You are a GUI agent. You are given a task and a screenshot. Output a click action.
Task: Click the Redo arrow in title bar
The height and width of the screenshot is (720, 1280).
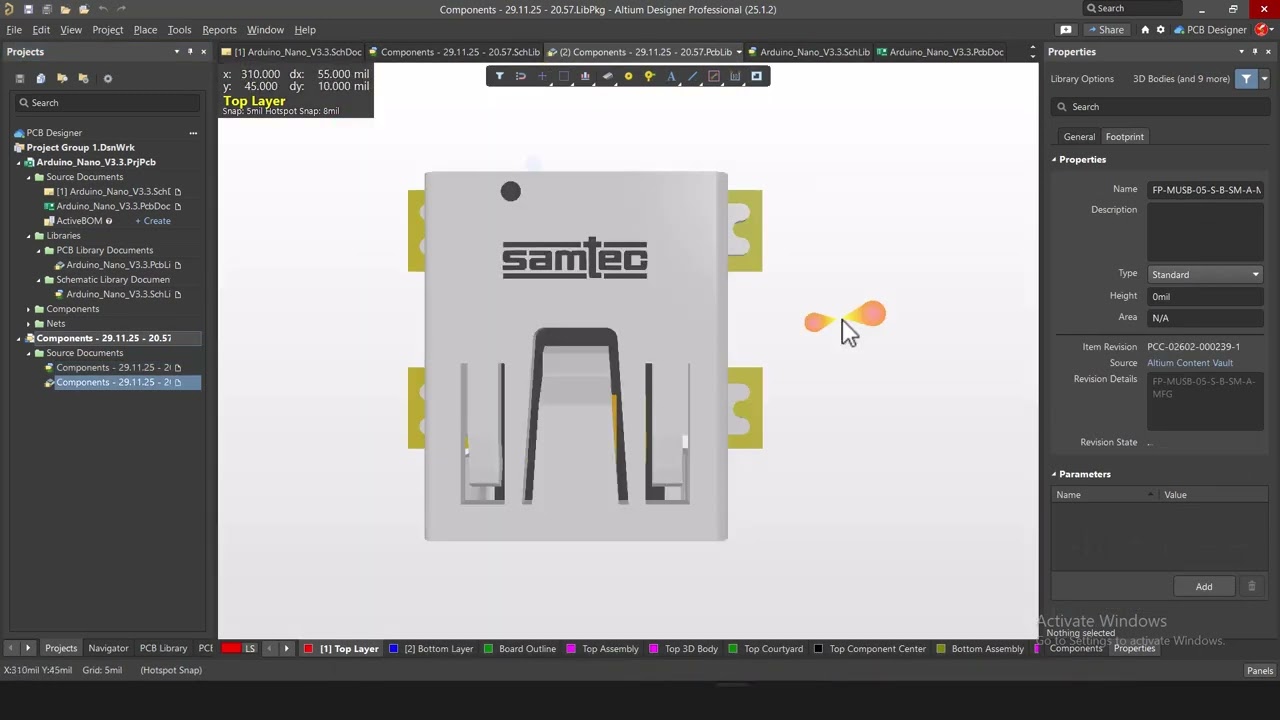point(121,9)
